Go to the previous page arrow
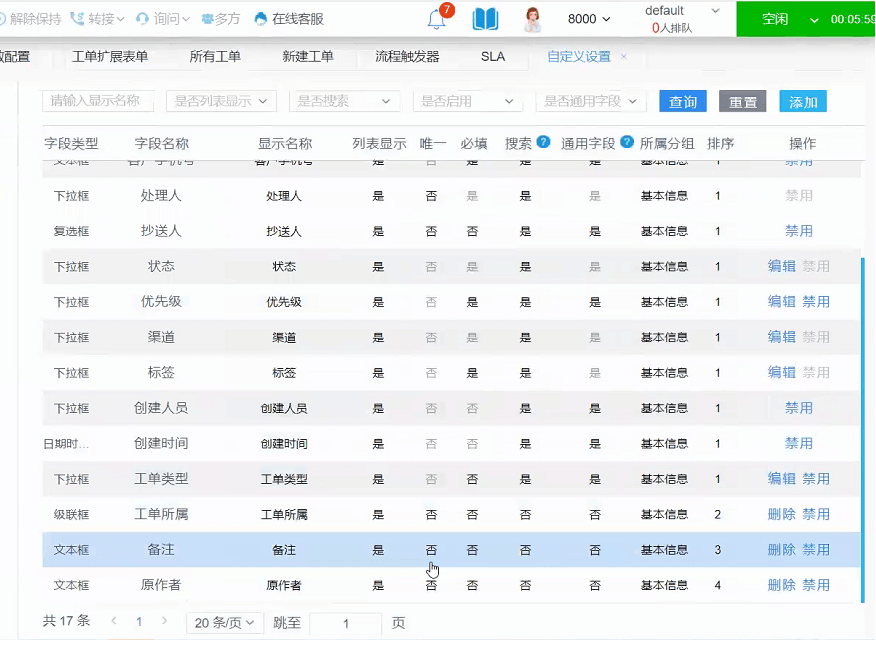876x646 pixels. click(114, 621)
